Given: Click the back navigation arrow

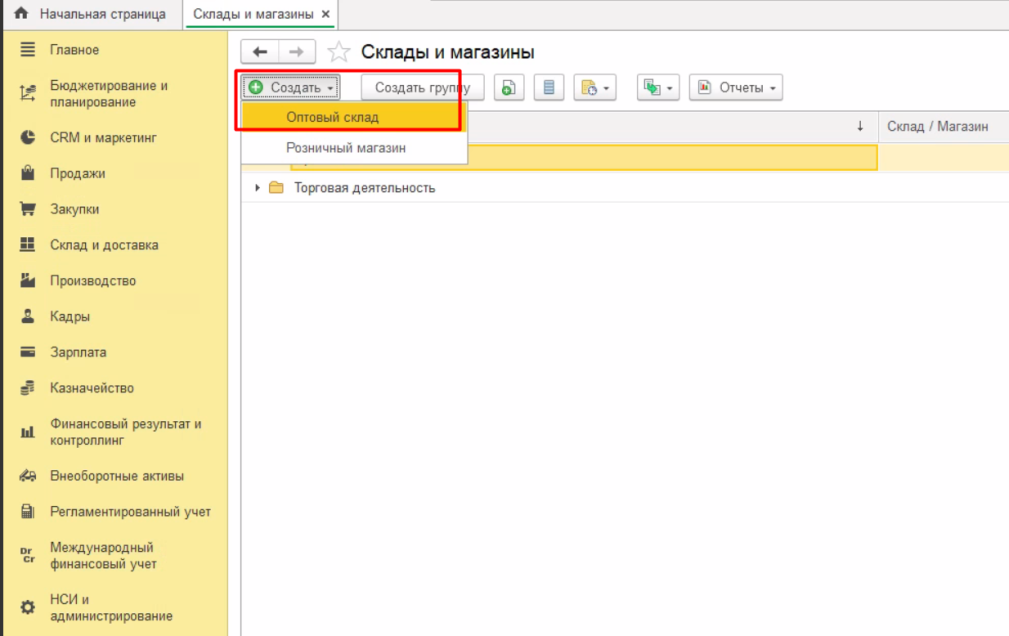Looking at the screenshot, I should (x=260, y=52).
